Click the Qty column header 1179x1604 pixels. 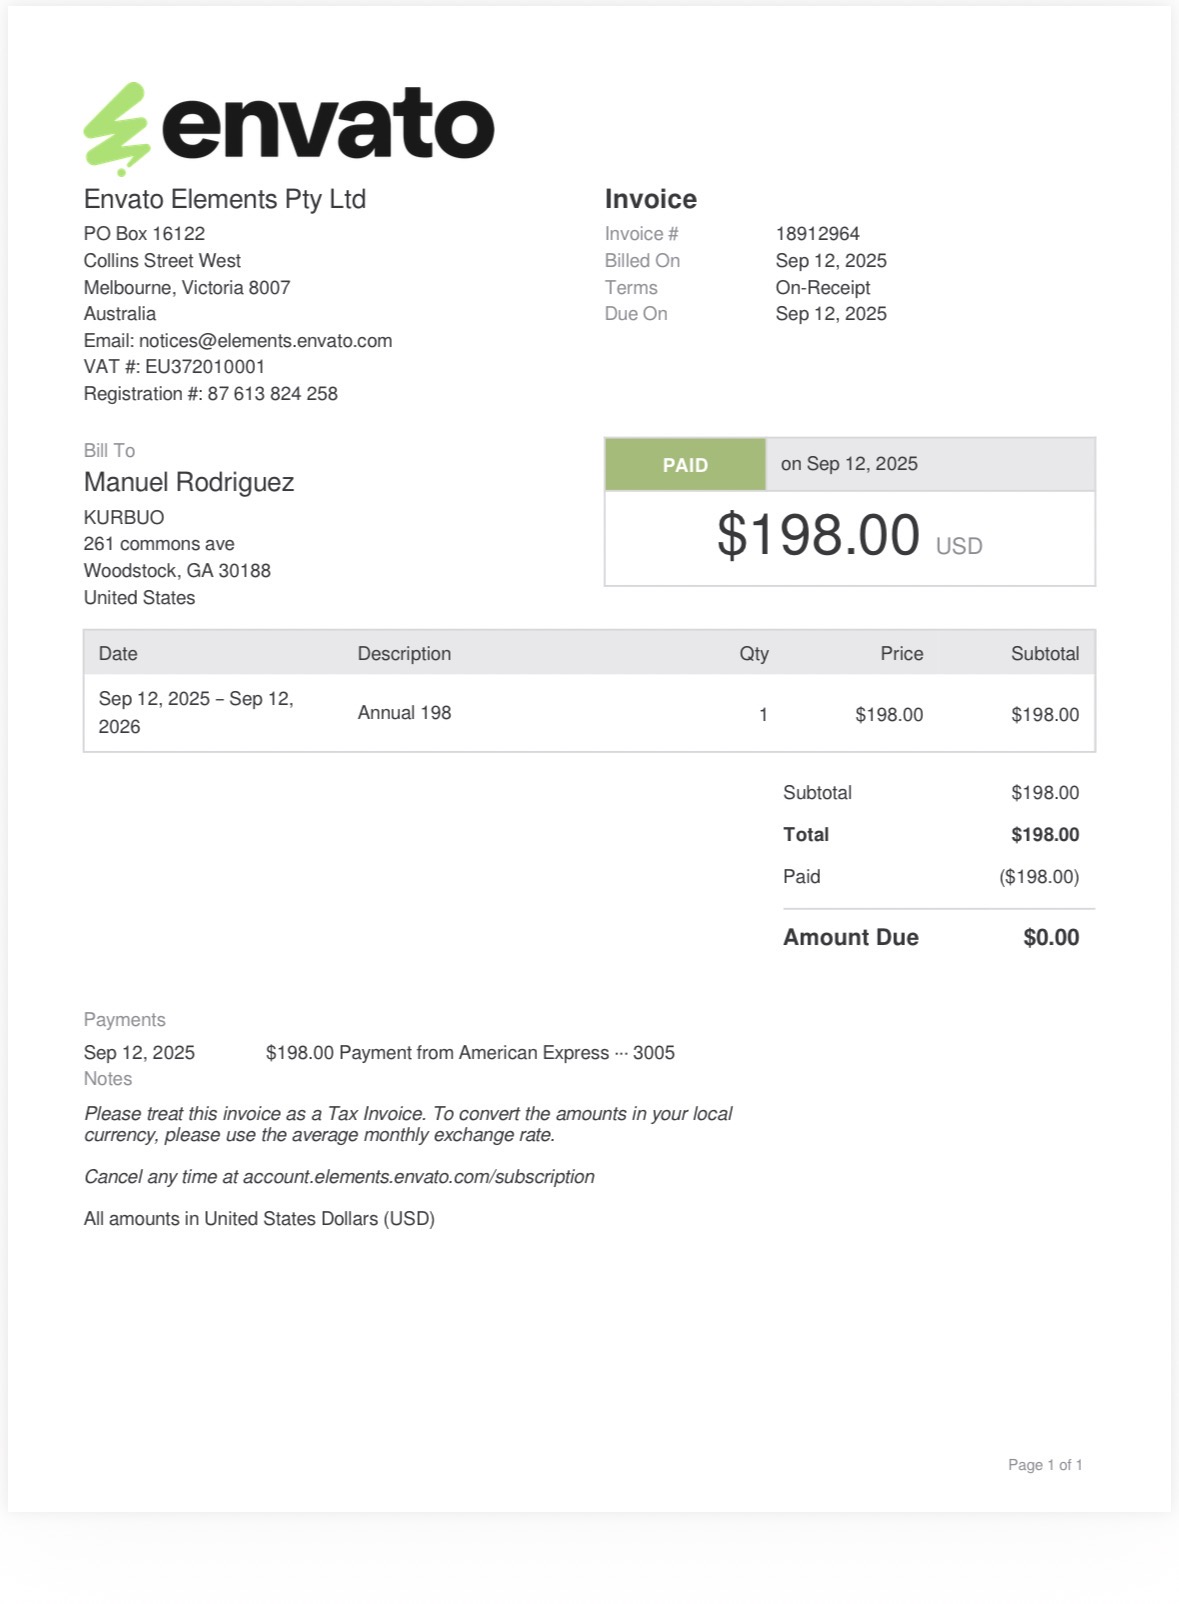(x=753, y=654)
